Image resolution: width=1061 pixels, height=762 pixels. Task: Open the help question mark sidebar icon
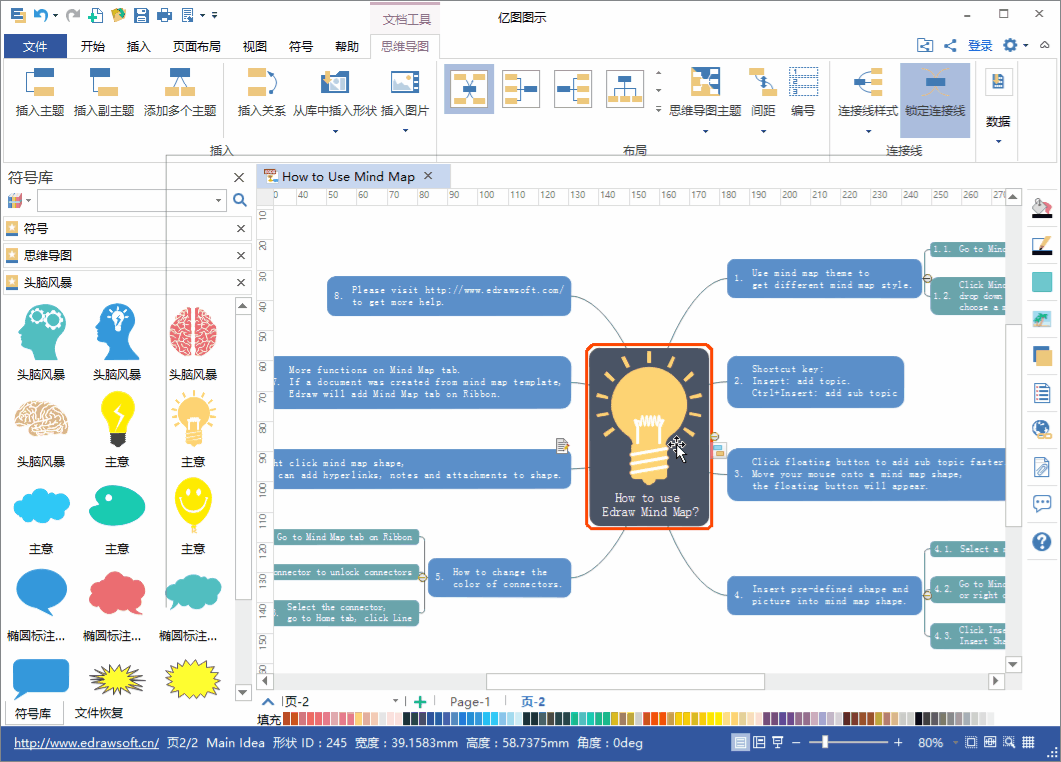click(1041, 541)
